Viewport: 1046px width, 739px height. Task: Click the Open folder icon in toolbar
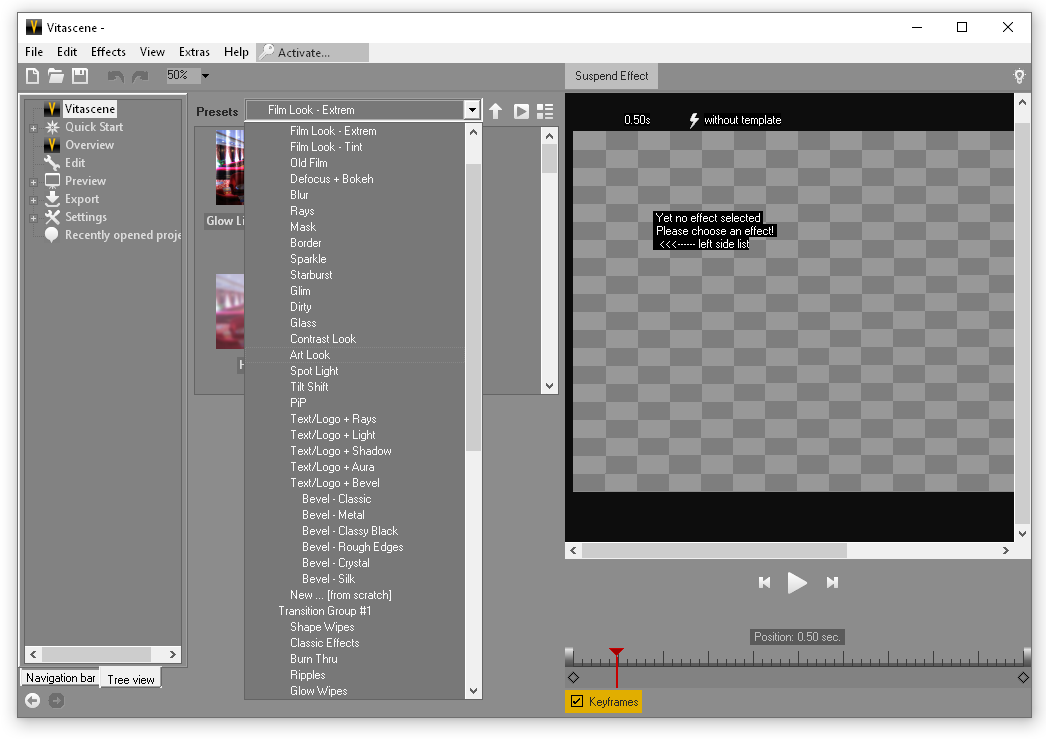tap(56, 76)
